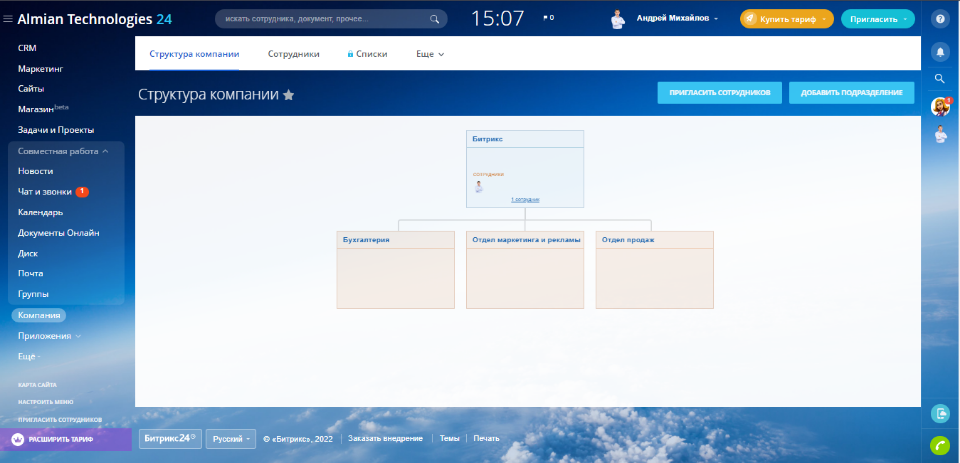Viewport: 960px width, 463px height.
Task: Open Документы Онлайн menu item
Action: [x=59, y=233]
